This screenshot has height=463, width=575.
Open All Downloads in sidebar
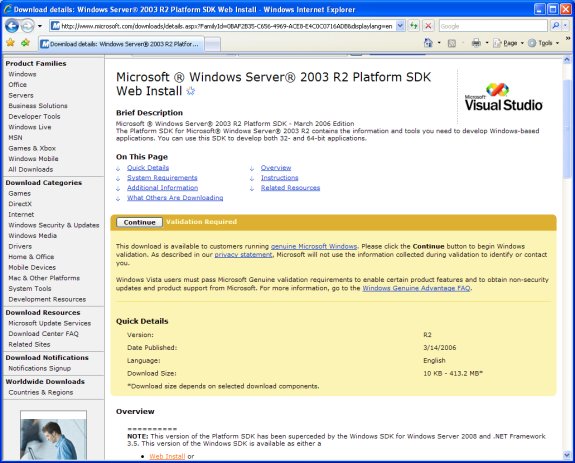(30, 169)
